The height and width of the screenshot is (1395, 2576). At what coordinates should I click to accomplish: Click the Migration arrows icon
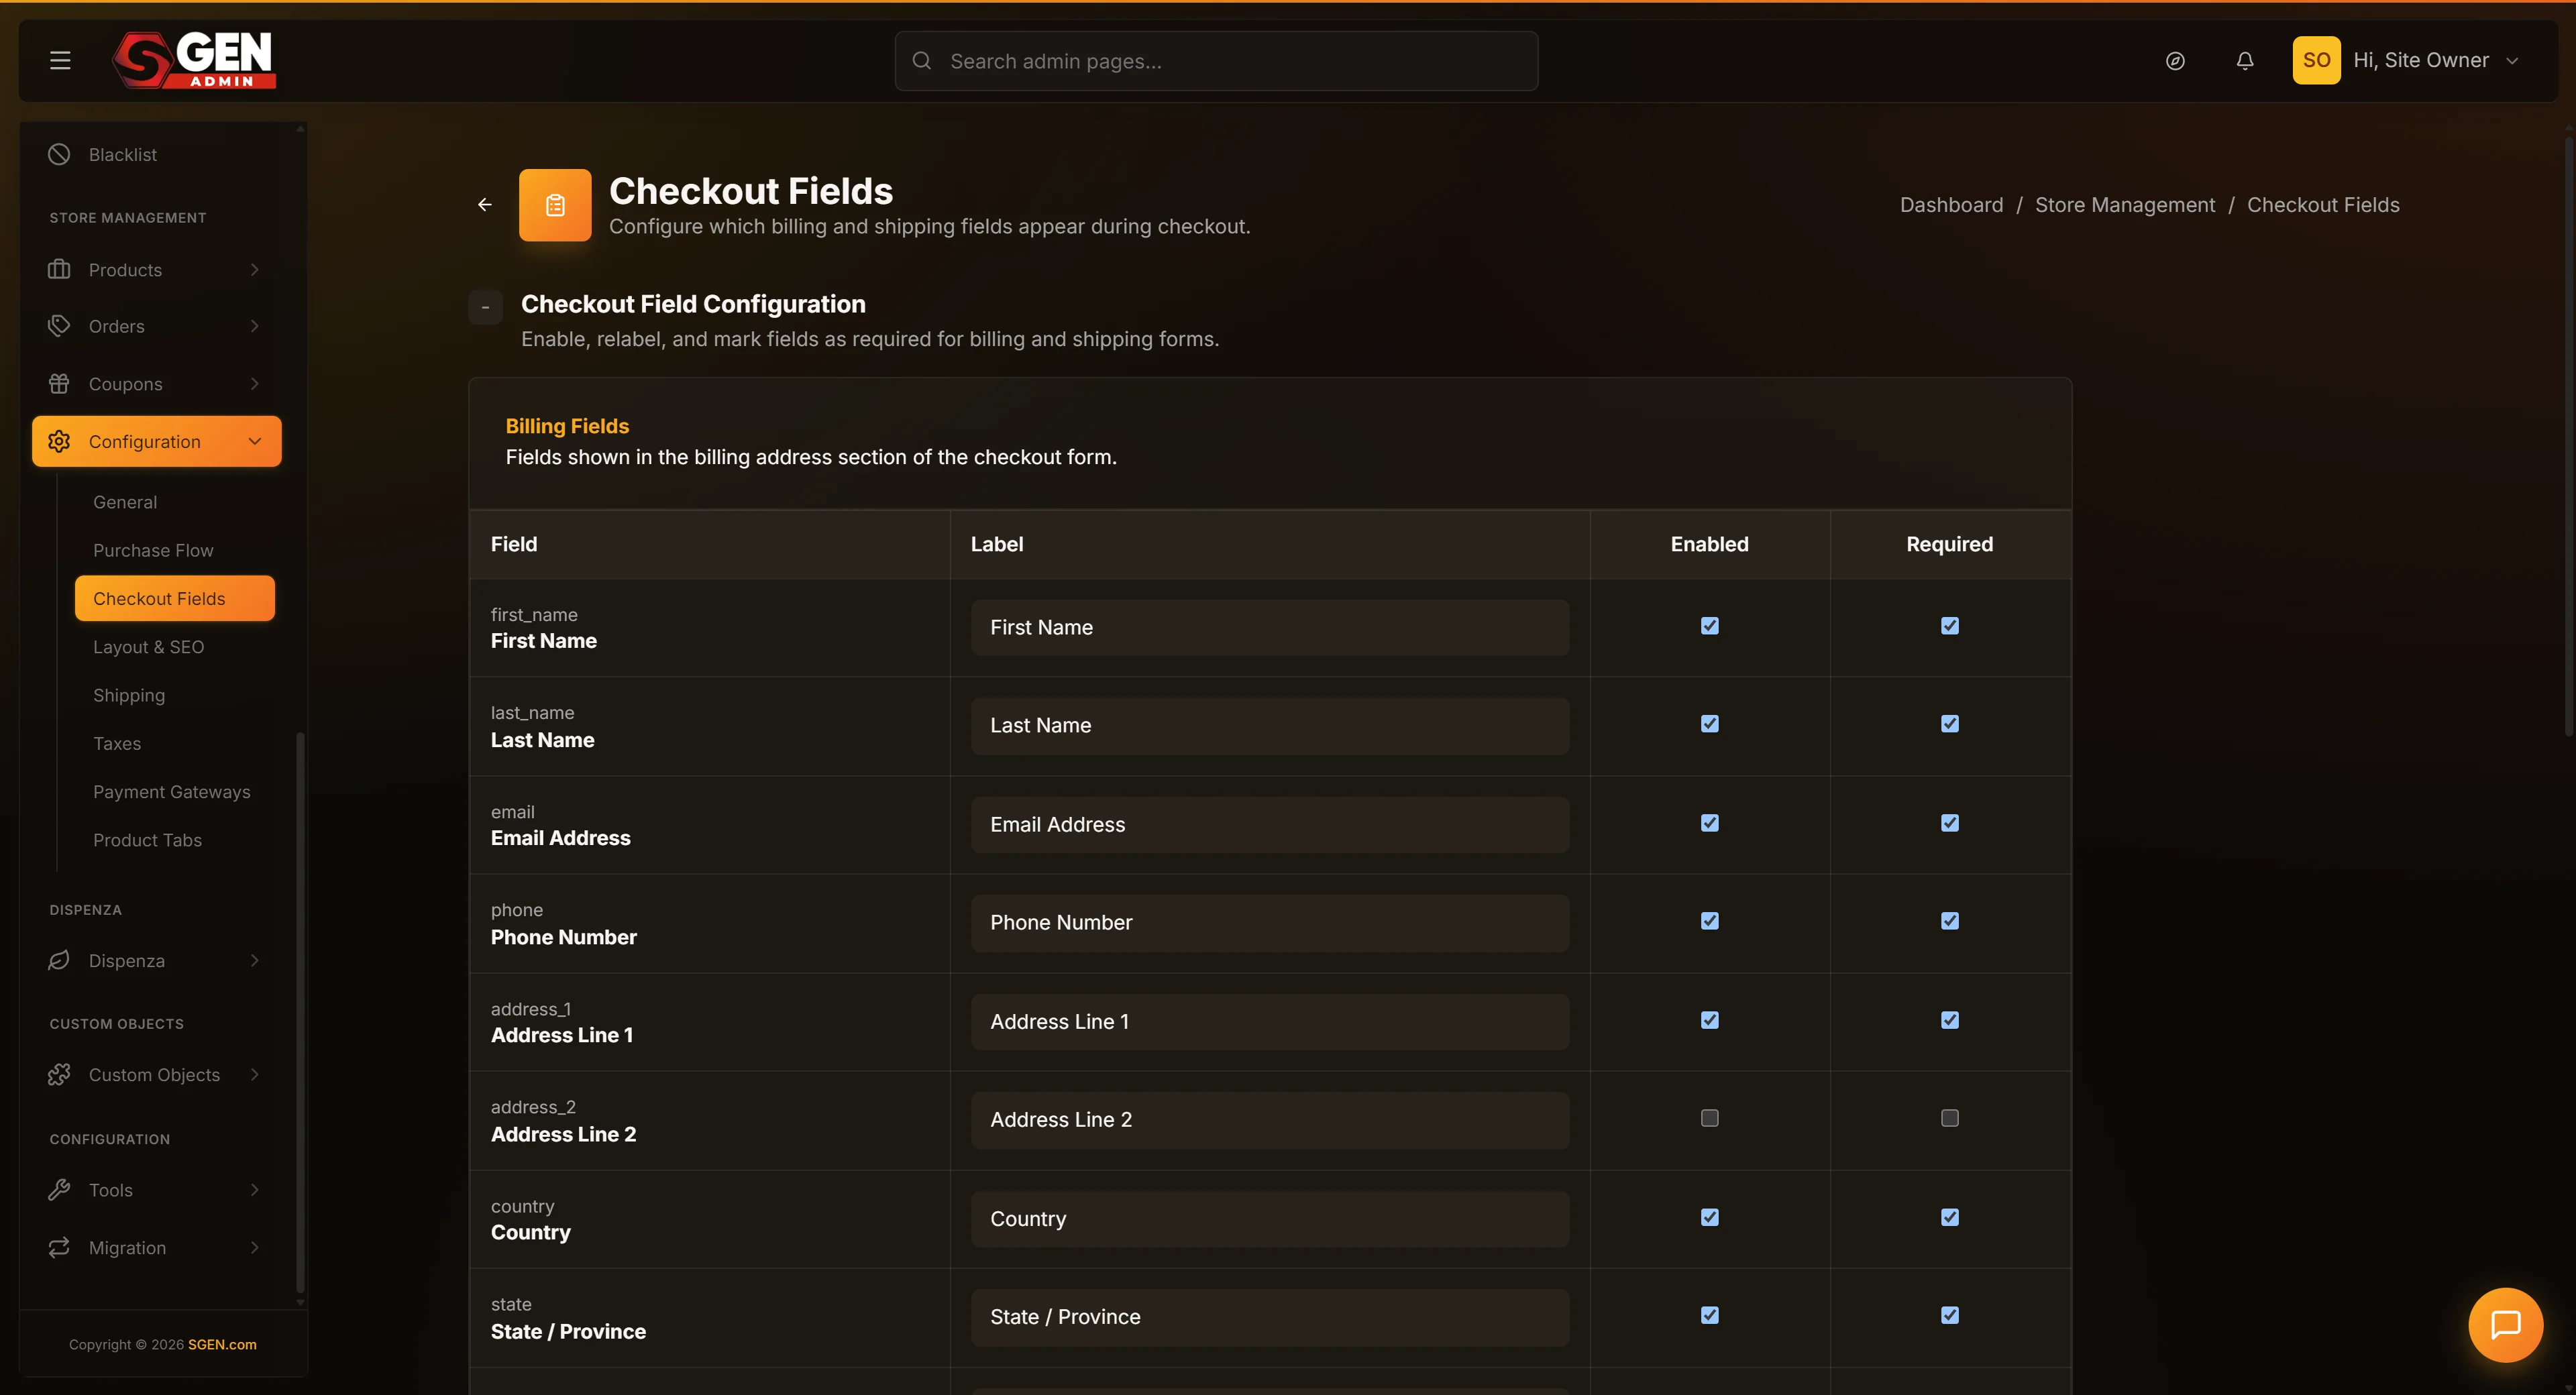coord(59,1247)
